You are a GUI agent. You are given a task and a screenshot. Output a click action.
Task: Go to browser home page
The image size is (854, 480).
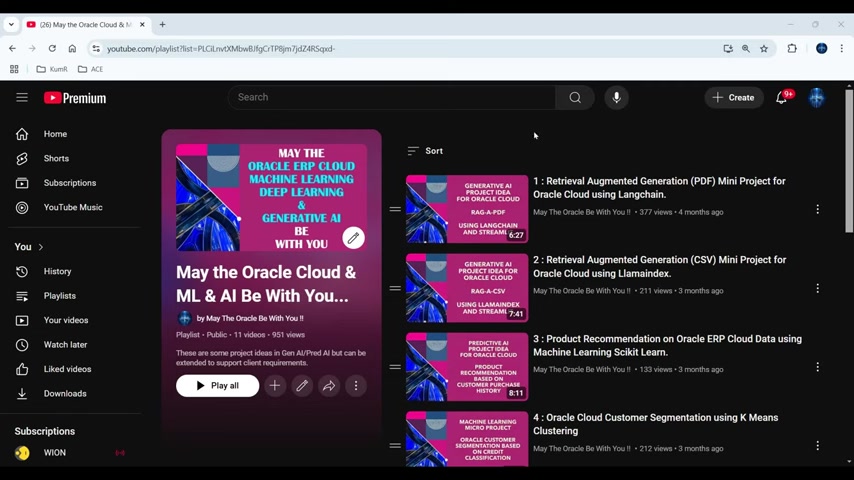72,48
